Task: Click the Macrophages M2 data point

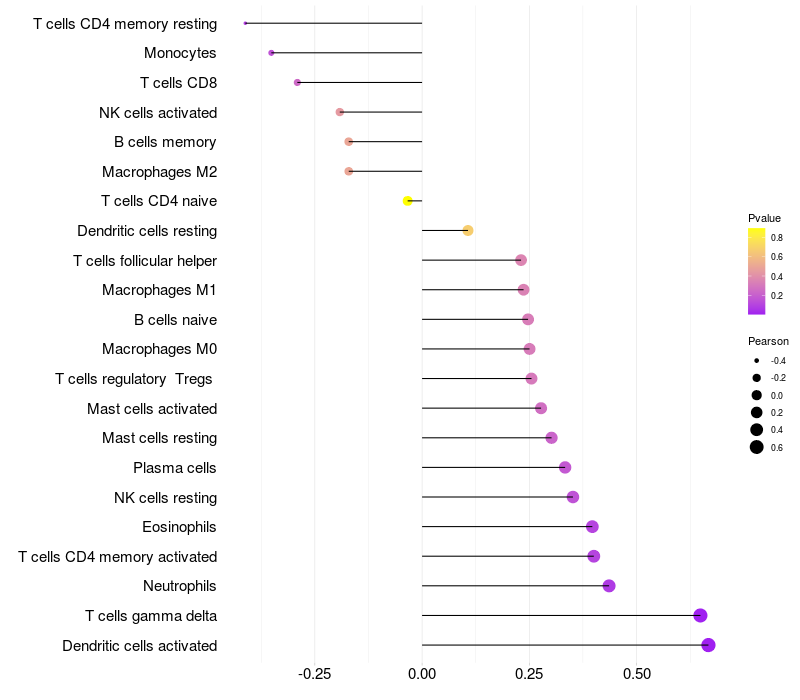Action: pyautogui.click(x=349, y=171)
